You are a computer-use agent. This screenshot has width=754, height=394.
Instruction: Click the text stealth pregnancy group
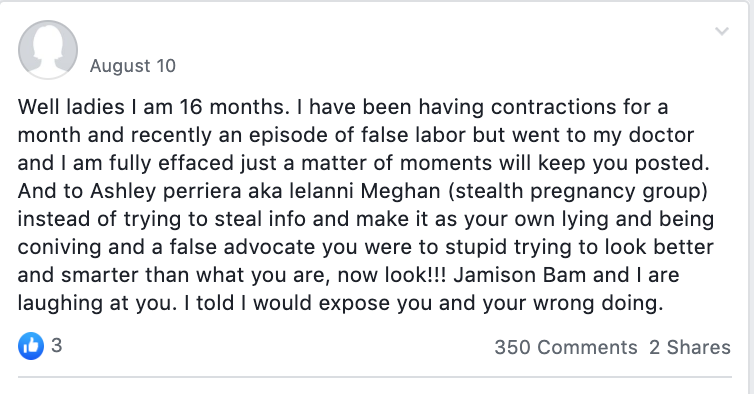click(x=578, y=191)
